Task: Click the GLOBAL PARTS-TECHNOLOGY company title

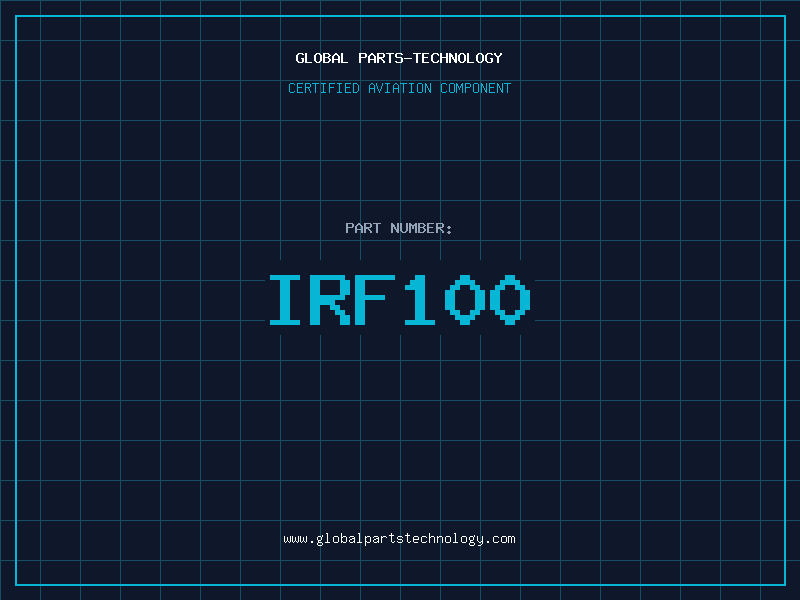Action: click(399, 58)
